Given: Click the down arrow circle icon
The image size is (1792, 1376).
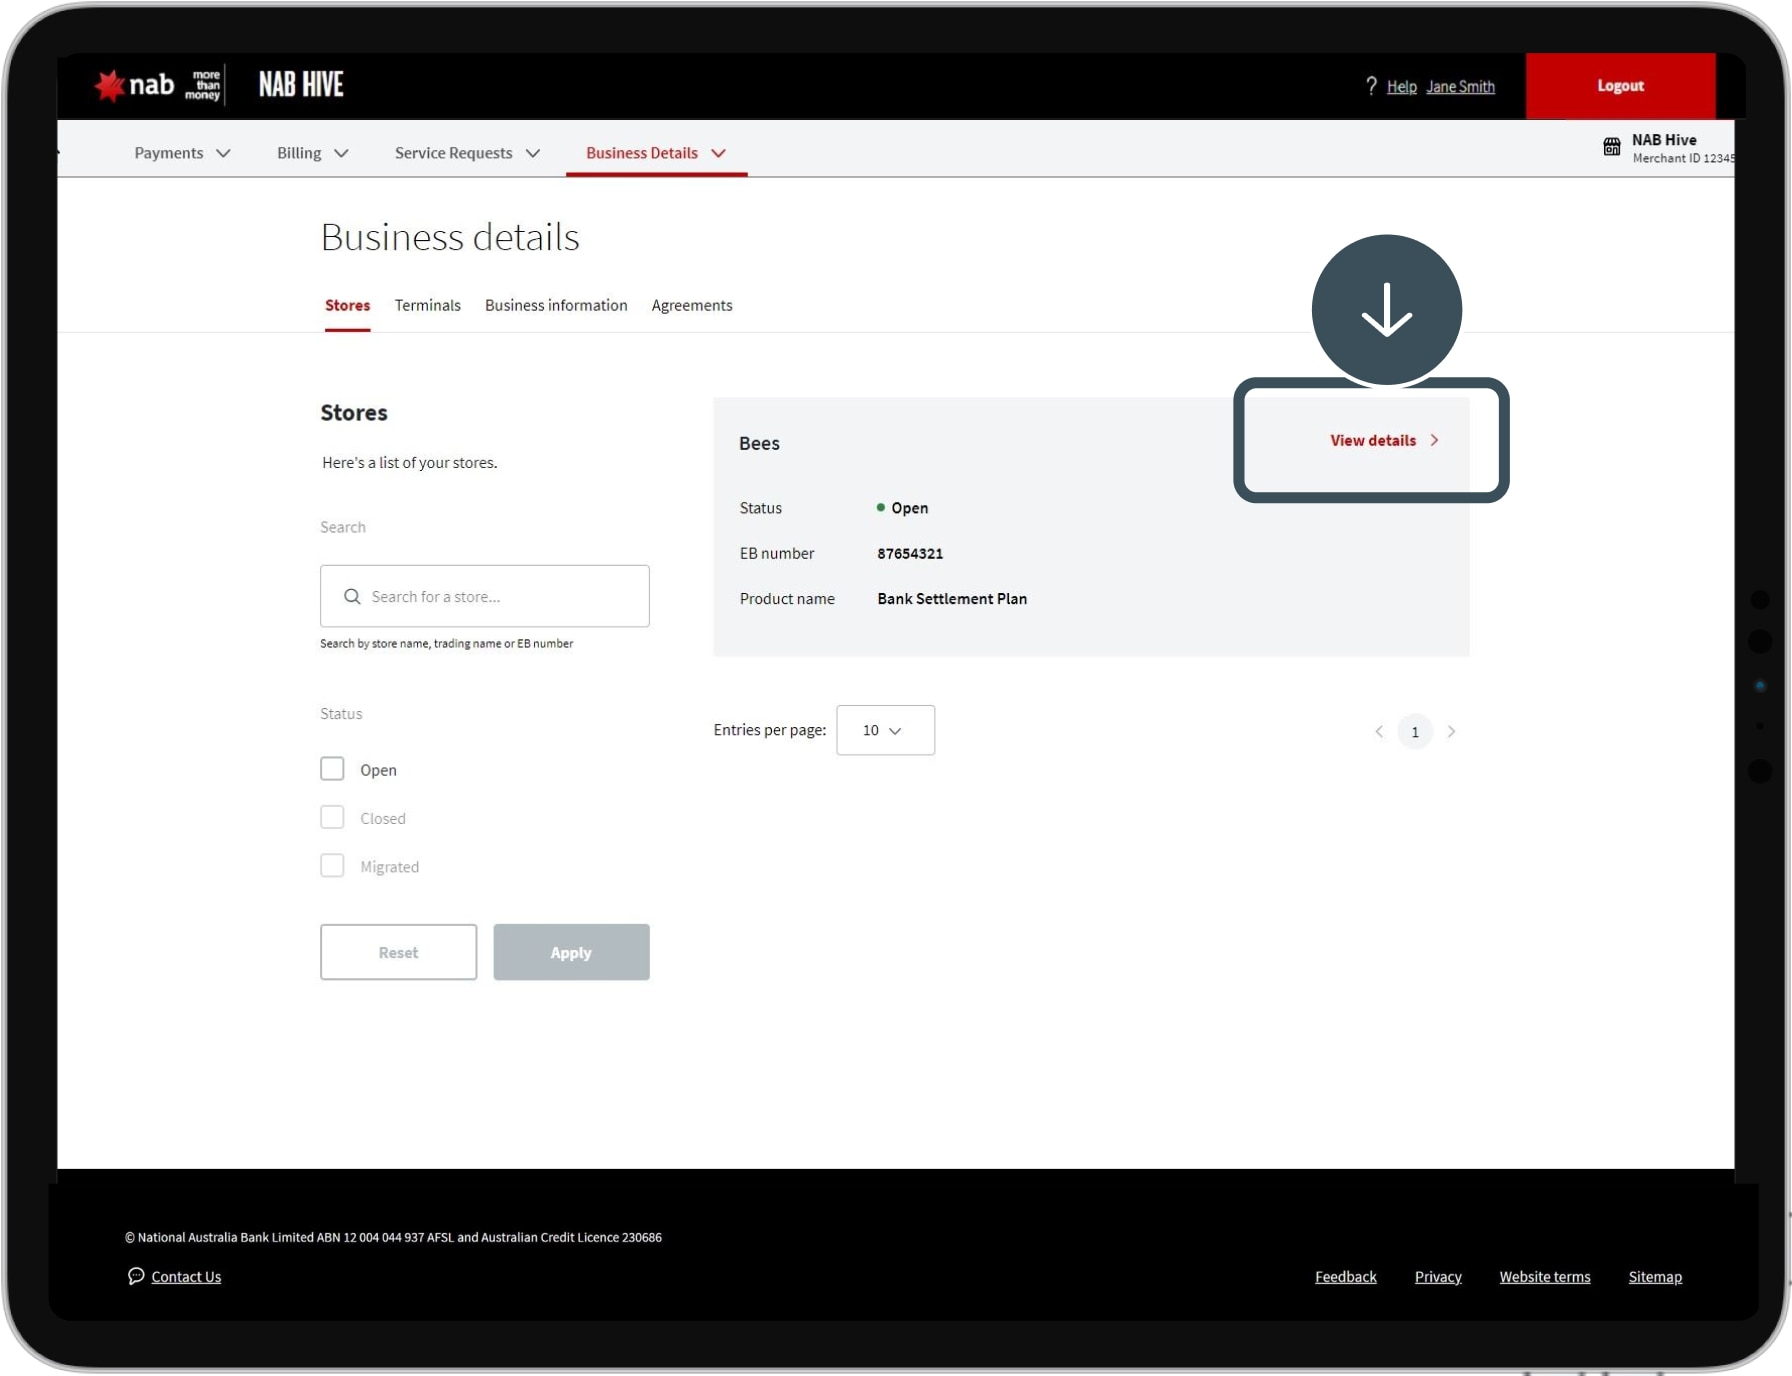Looking at the screenshot, I should pyautogui.click(x=1386, y=310).
